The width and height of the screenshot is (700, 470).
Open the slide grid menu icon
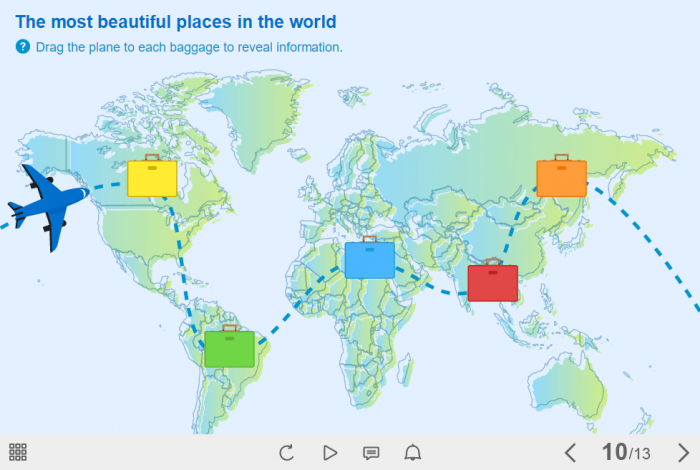point(18,452)
